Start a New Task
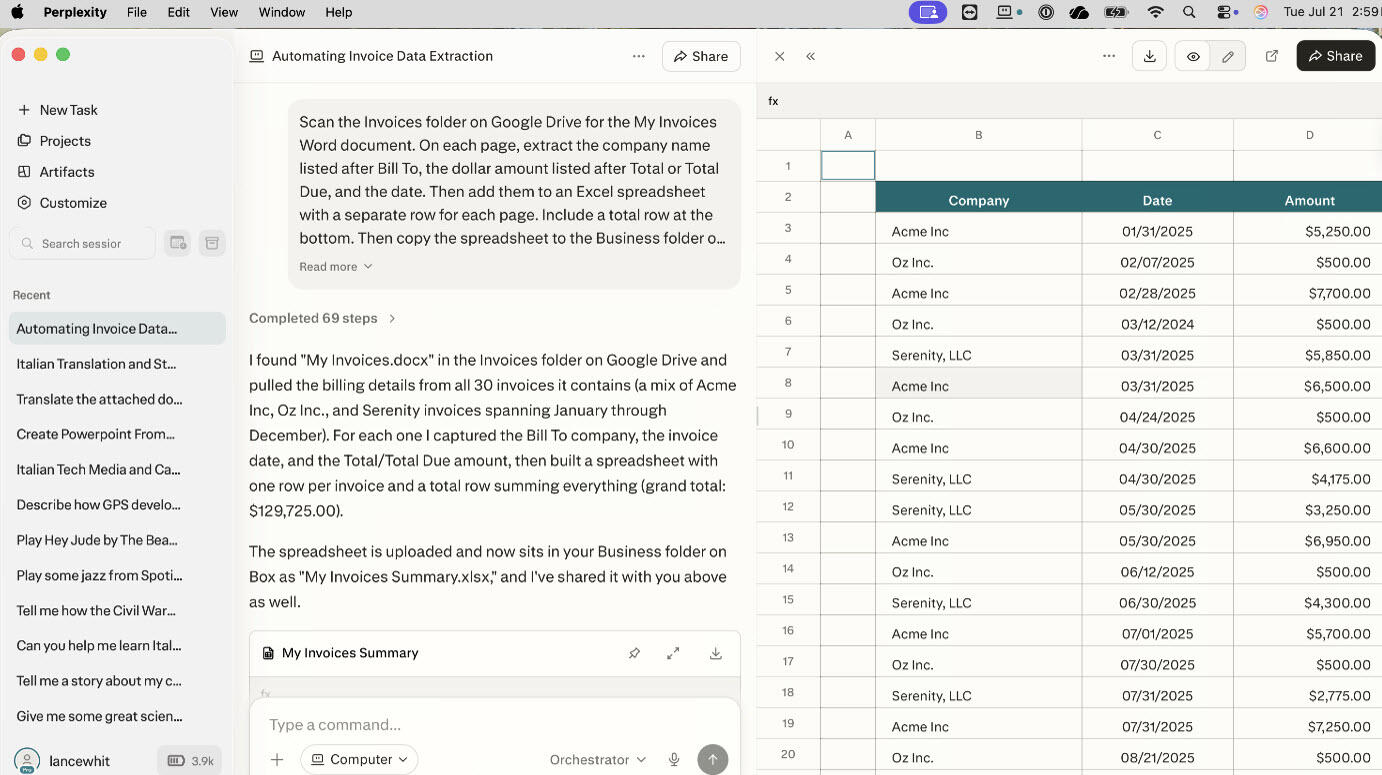 click(x=58, y=110)
